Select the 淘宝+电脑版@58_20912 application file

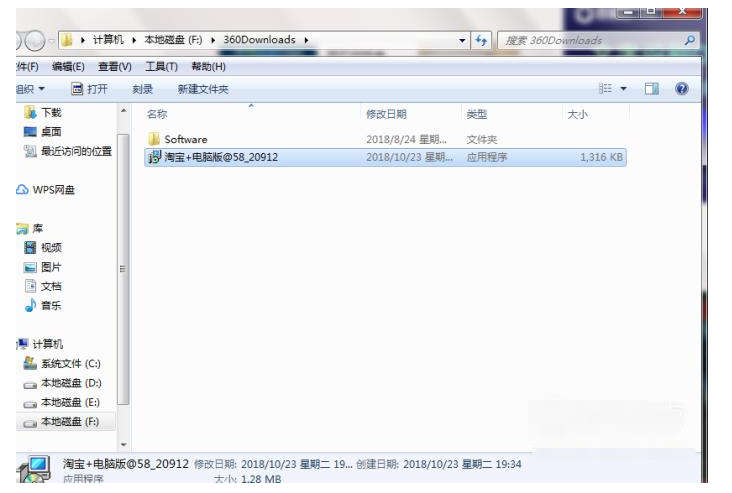pyautogui.click(x=220, y=157)
